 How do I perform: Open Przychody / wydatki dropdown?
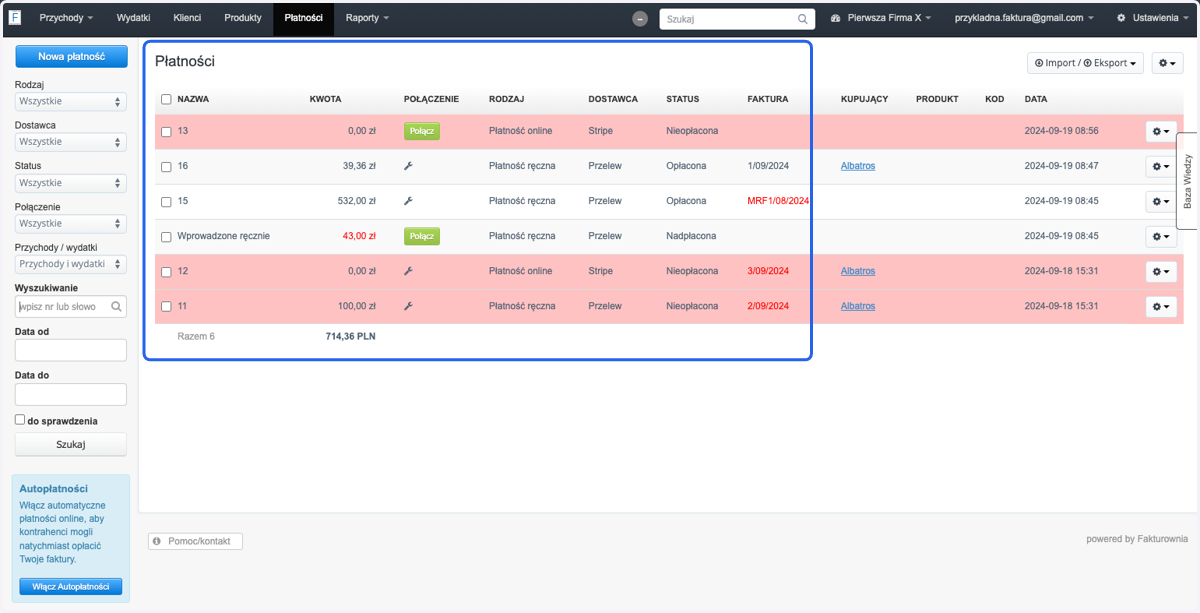(x=71, y=264)
